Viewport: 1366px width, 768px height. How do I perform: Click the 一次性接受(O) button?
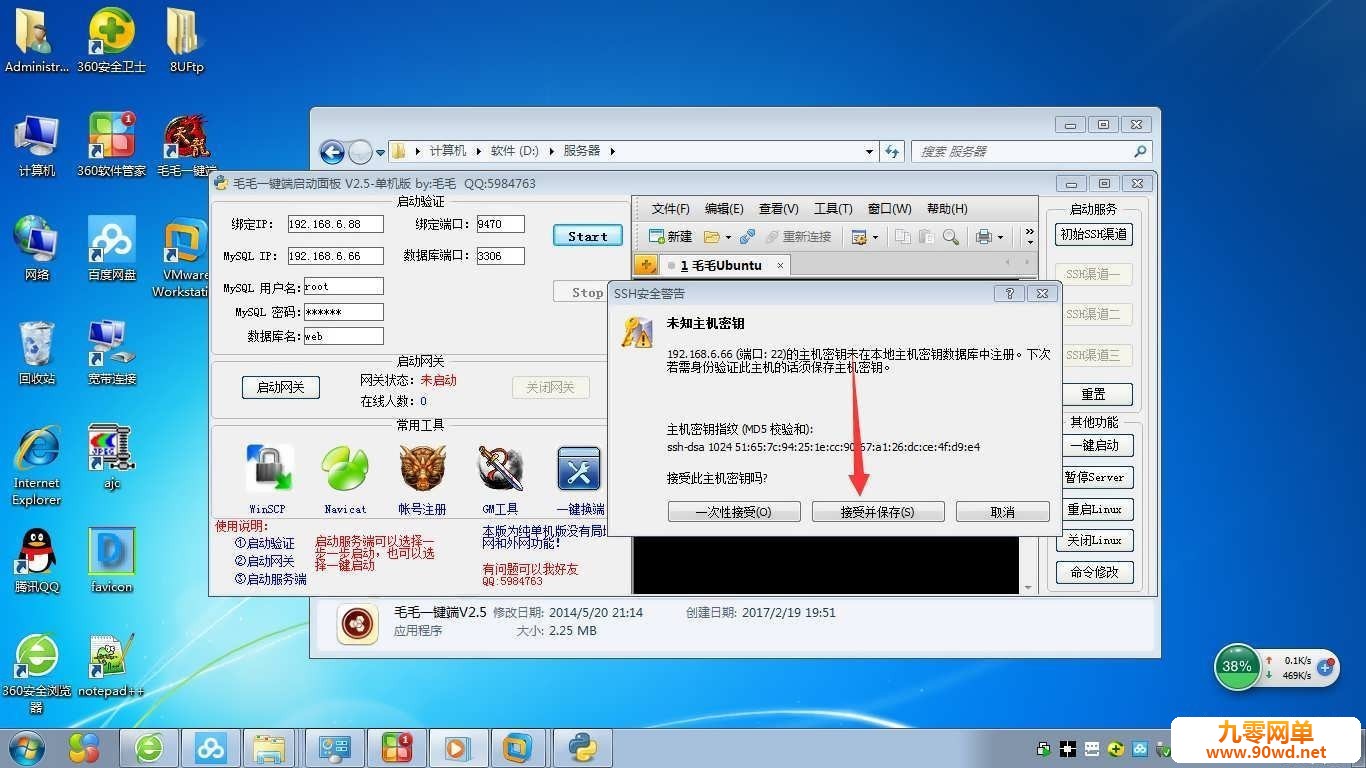(734, 512)
